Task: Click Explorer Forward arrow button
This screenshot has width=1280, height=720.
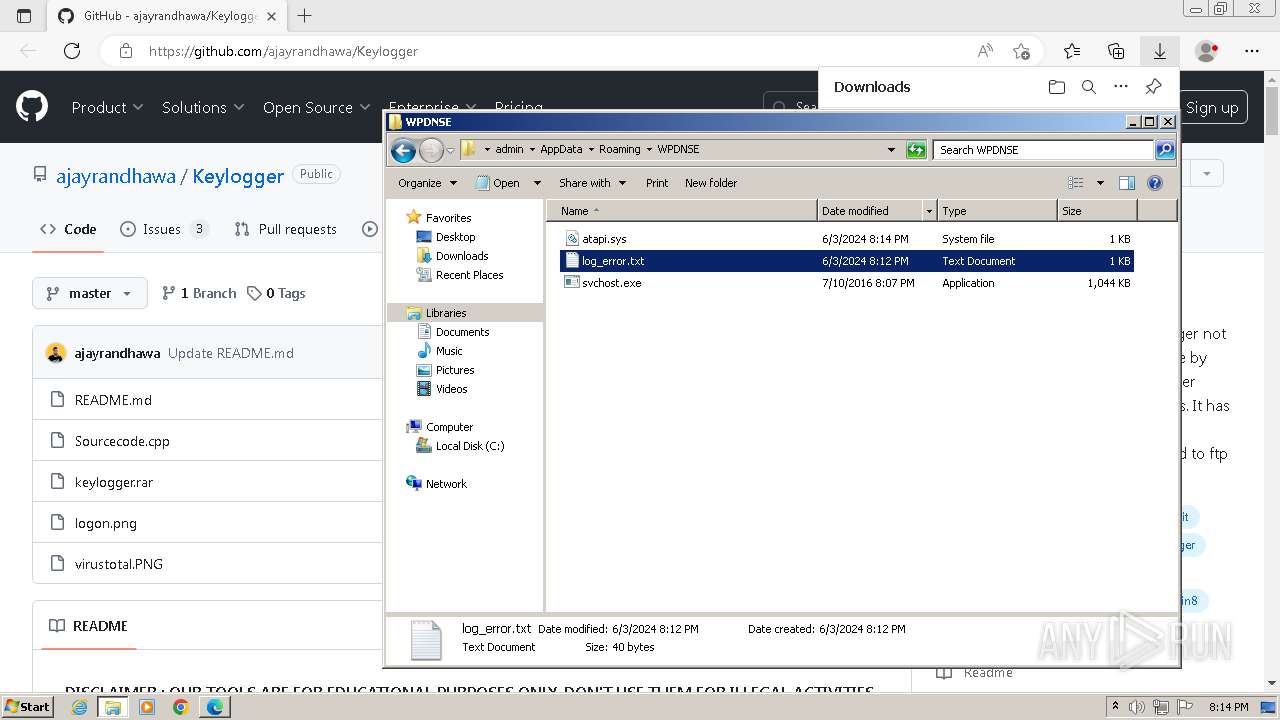Action: pos(431,150)
